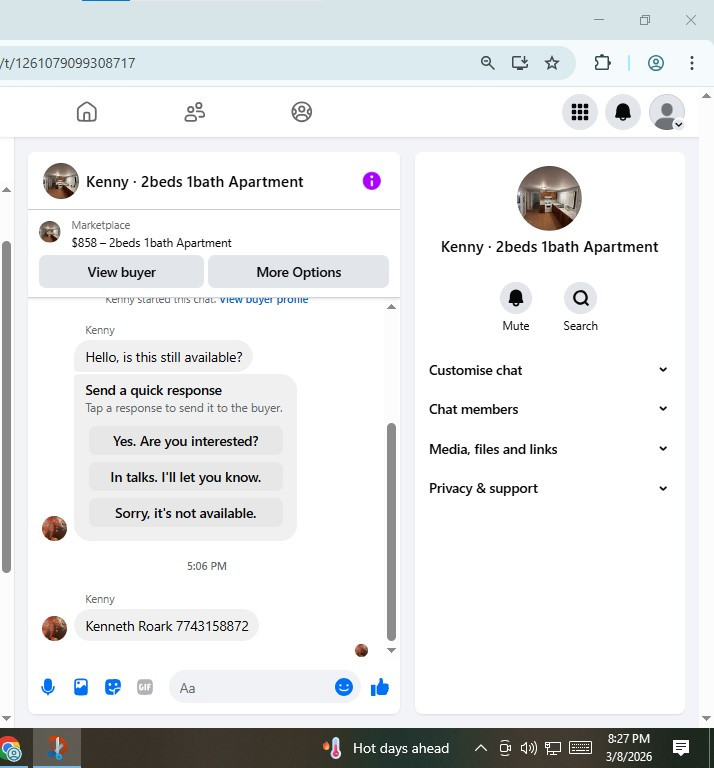Click Kenny's chat header avatar thumbnail
This screenshot has height=768, width=714.
(x=61, y=181)
